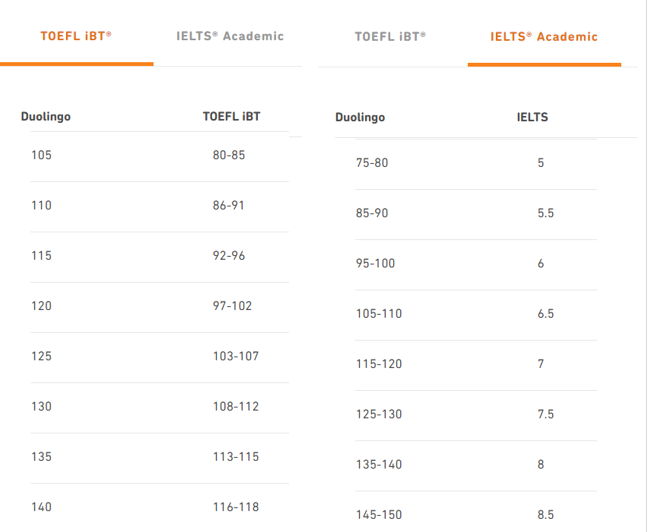
Task: Click the IELTS column header
Action: [532, 117]
